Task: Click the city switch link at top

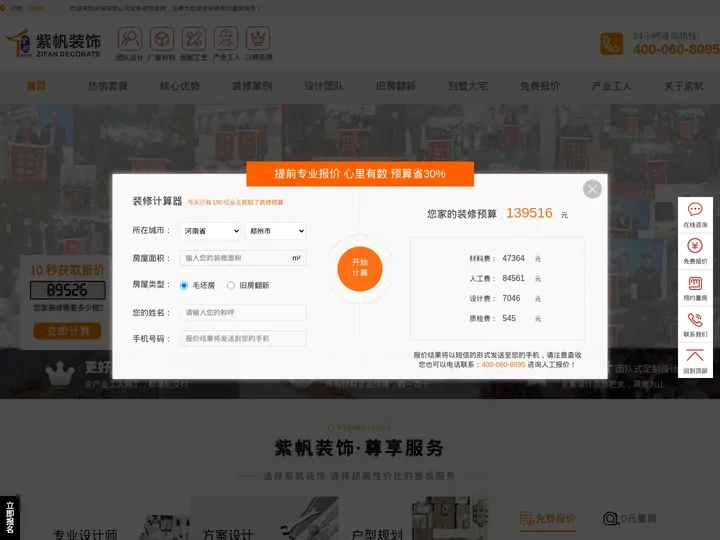Action: click(x=37, y=8)
